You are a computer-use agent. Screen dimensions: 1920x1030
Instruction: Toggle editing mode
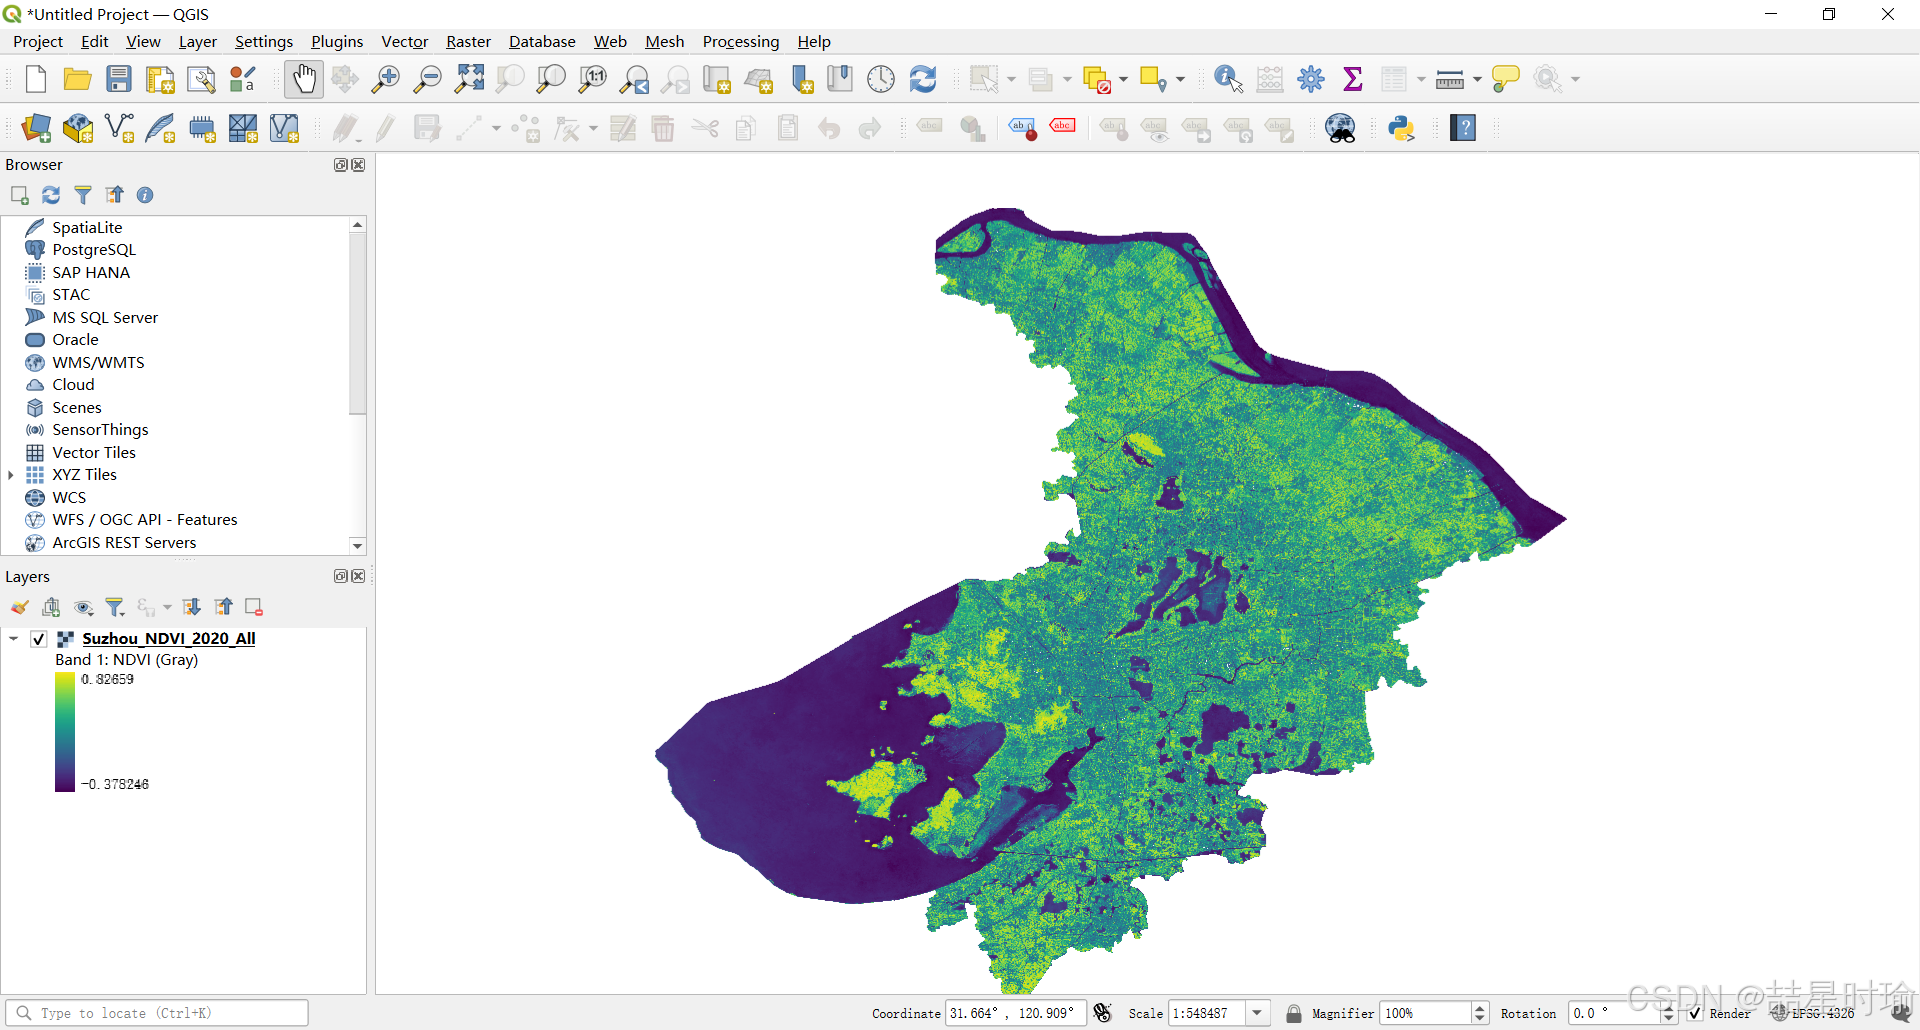tap(385, 128)
